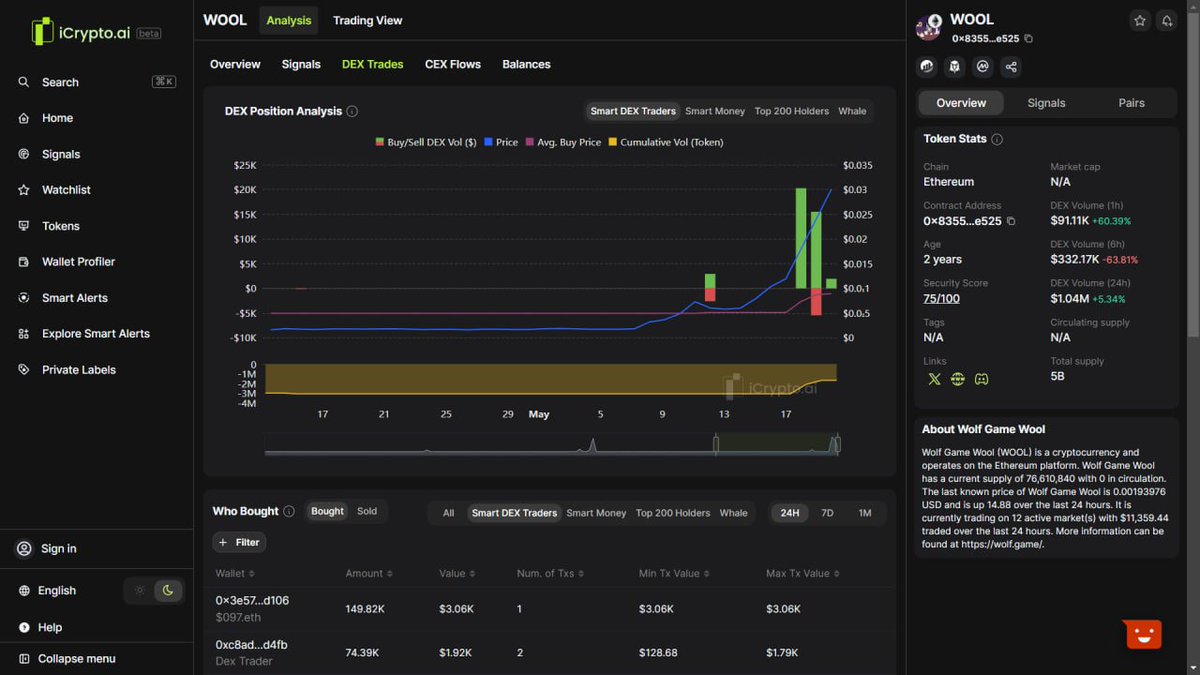Open the Balances tab

pyautogui.click(x=526, y=64)
